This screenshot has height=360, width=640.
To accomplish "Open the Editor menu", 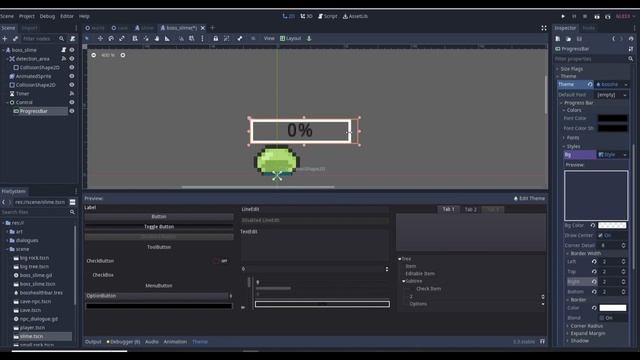I will click(67, 16).
